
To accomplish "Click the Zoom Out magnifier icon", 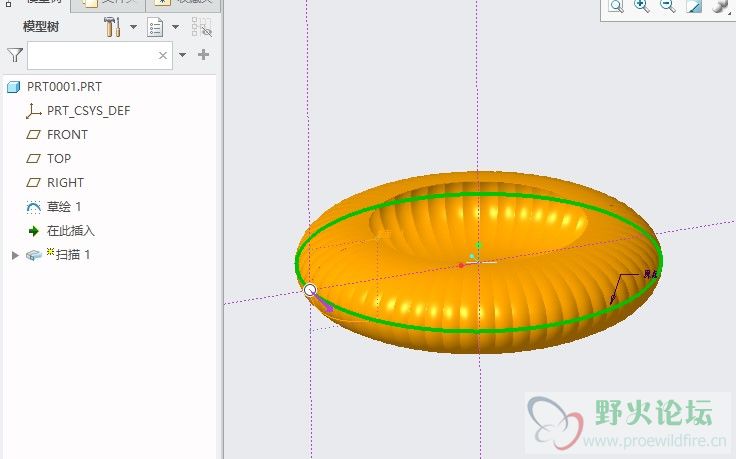I will [x=667, y=6].
